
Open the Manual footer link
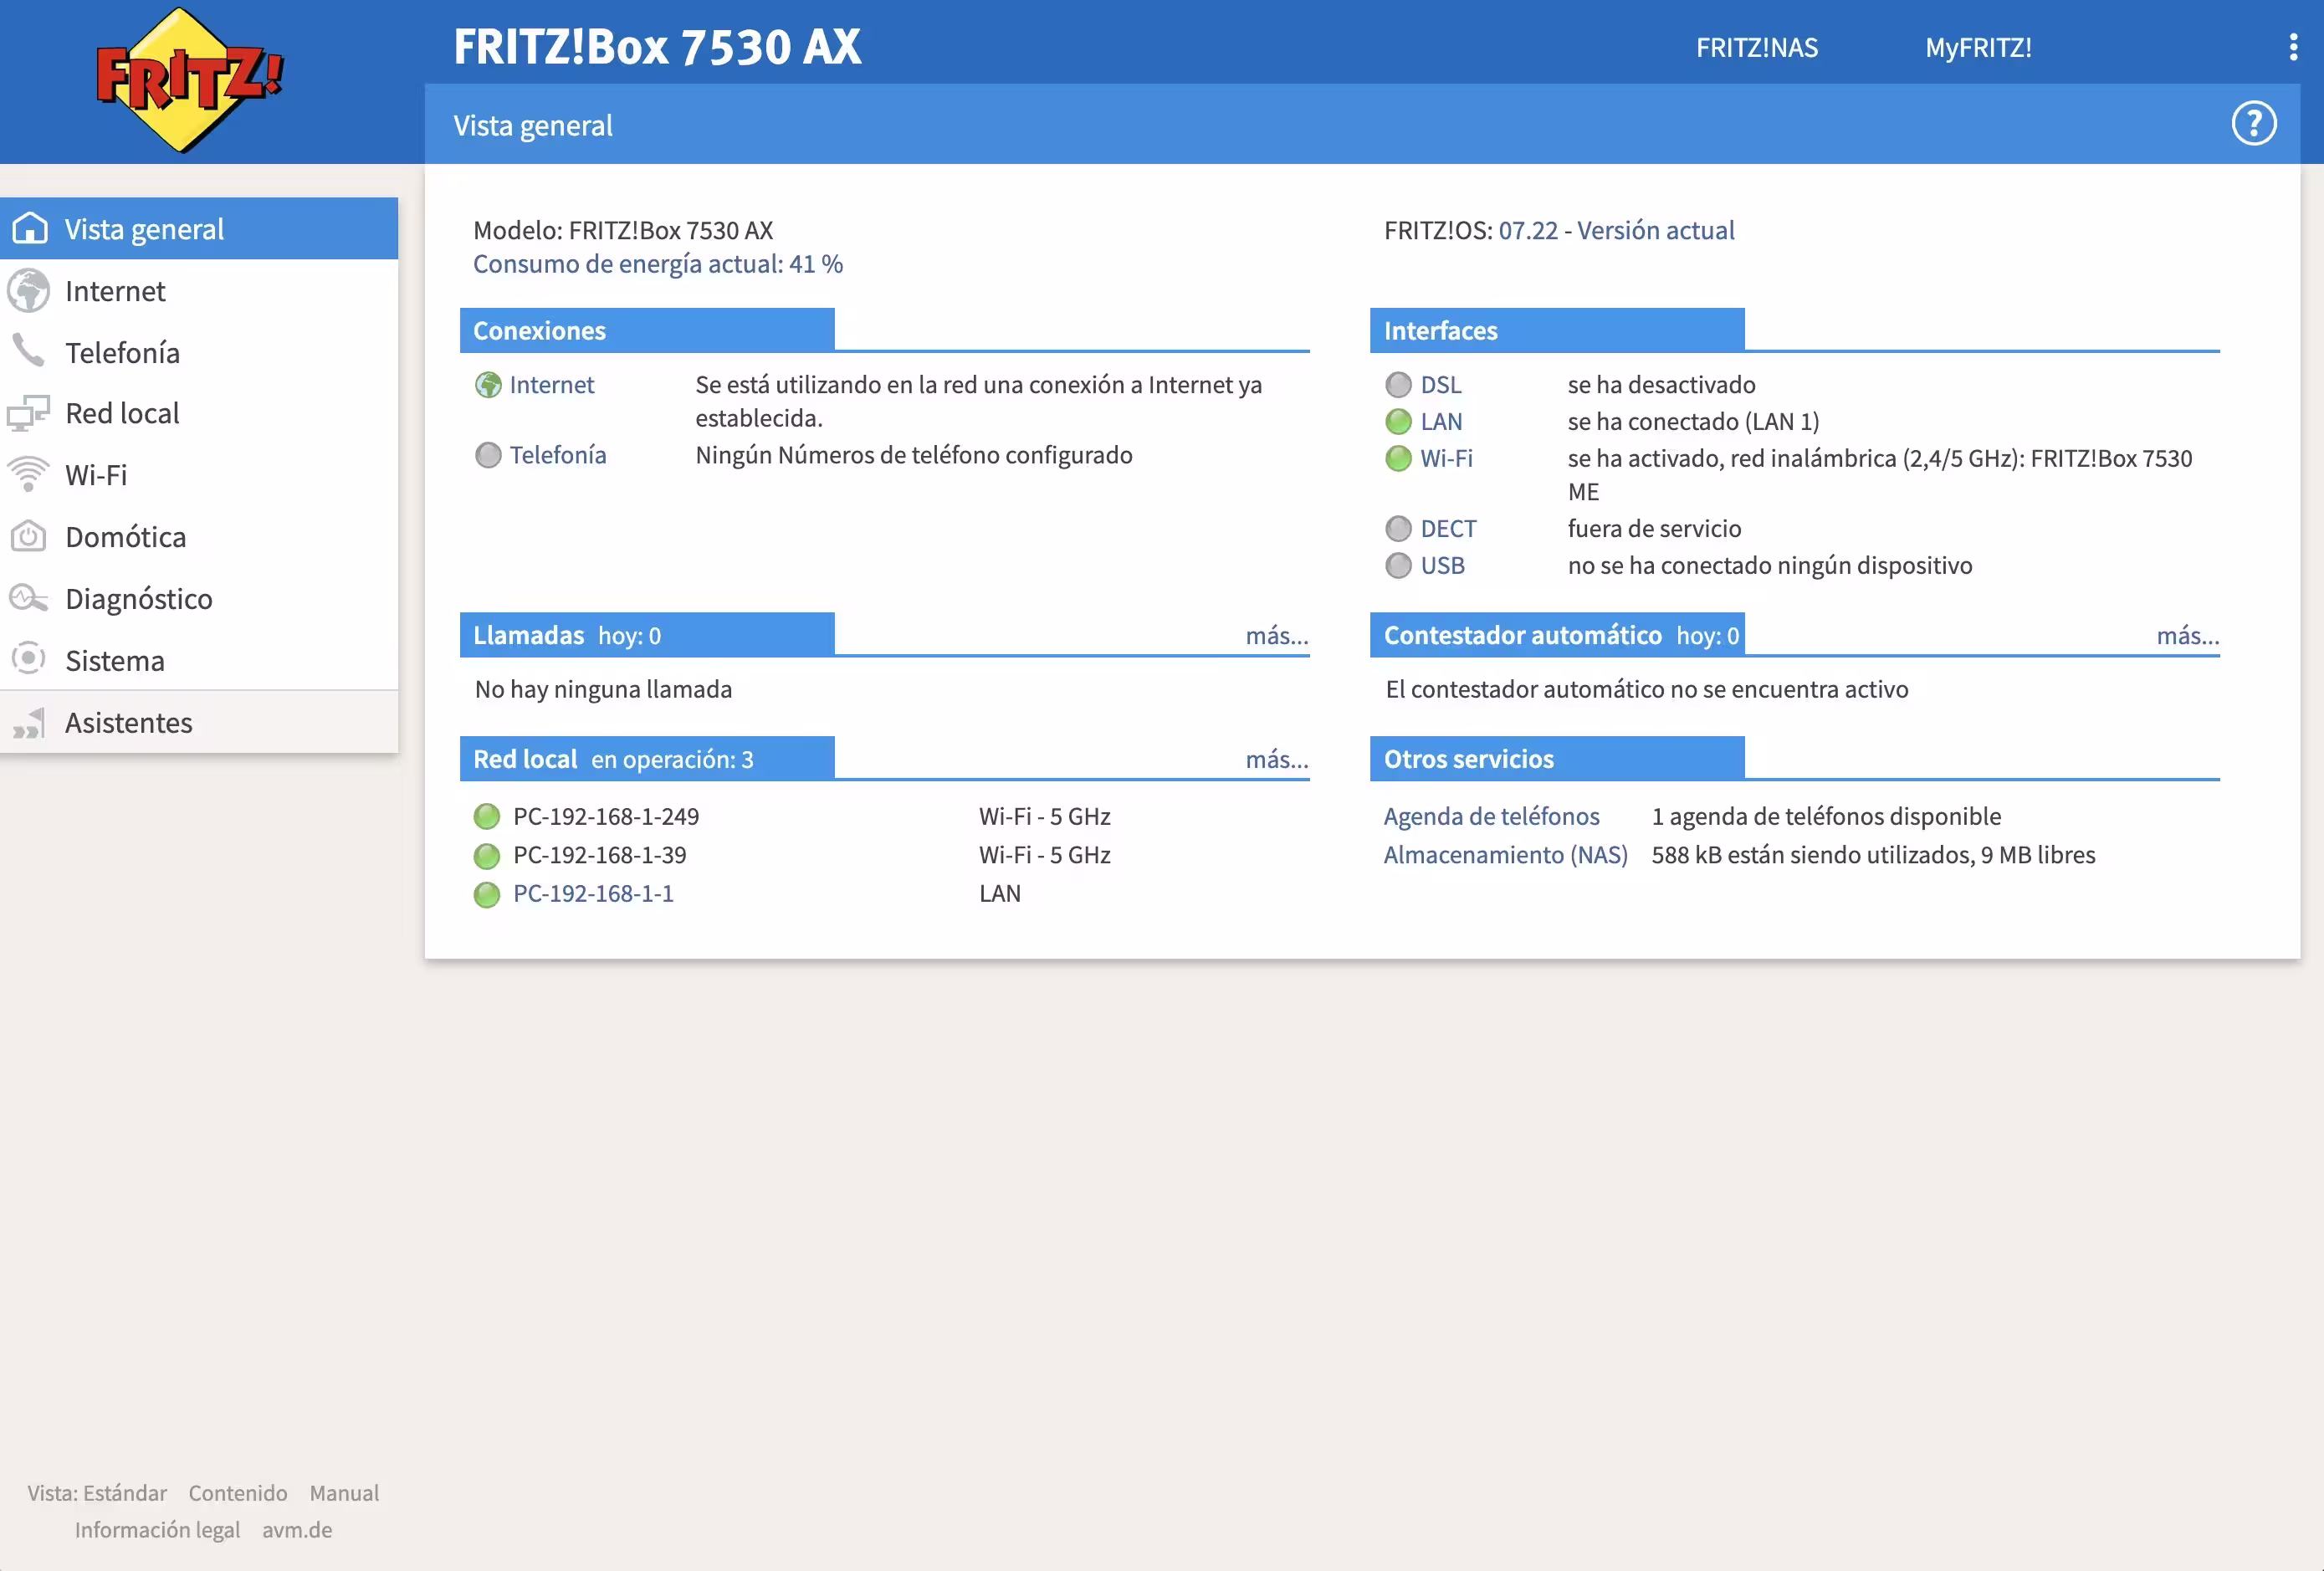[344, 1493]
